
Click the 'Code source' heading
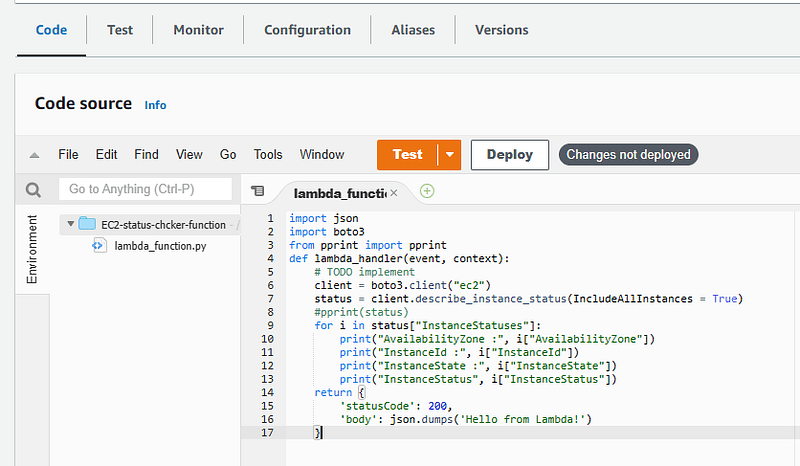click(x=83, y=104)
